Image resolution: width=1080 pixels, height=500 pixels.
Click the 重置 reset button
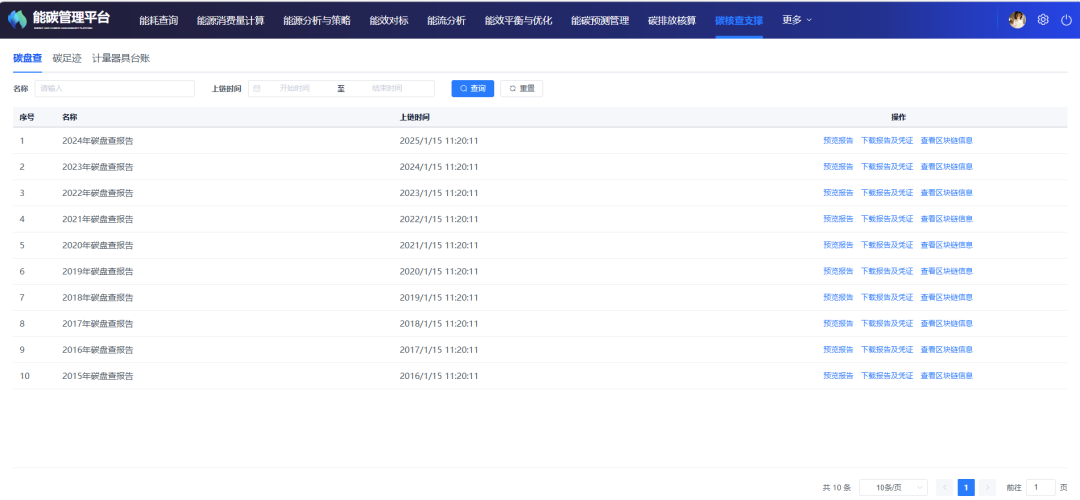(x=521, y=89)
